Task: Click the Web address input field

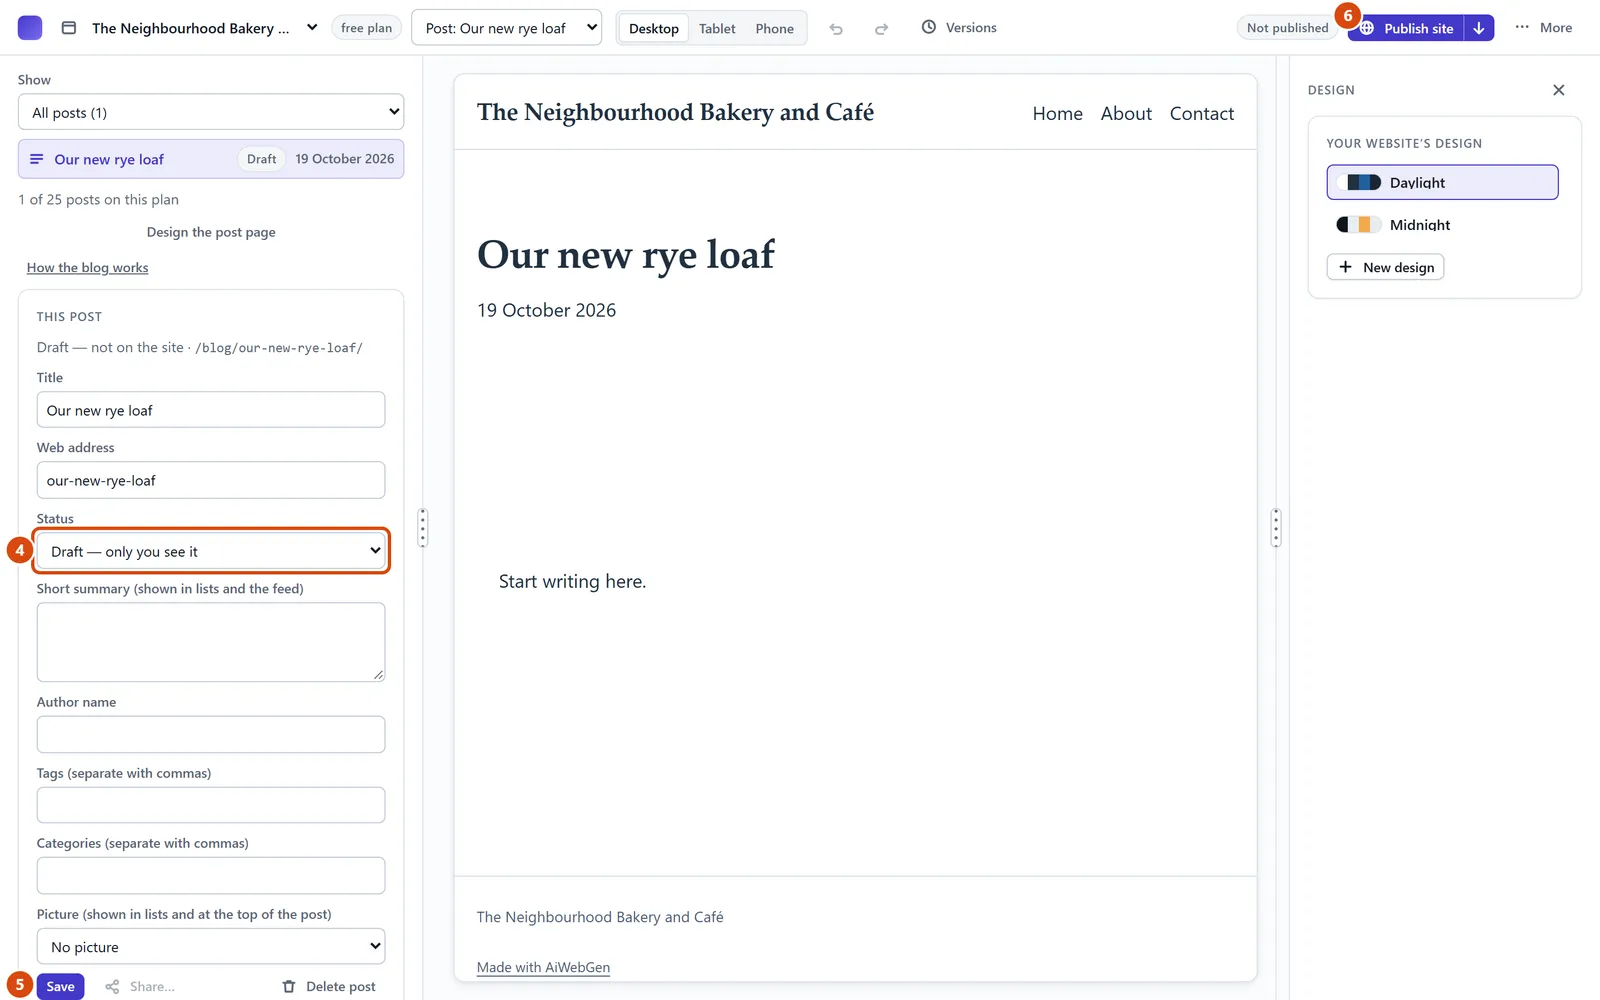Action: [x=211, y=480]
